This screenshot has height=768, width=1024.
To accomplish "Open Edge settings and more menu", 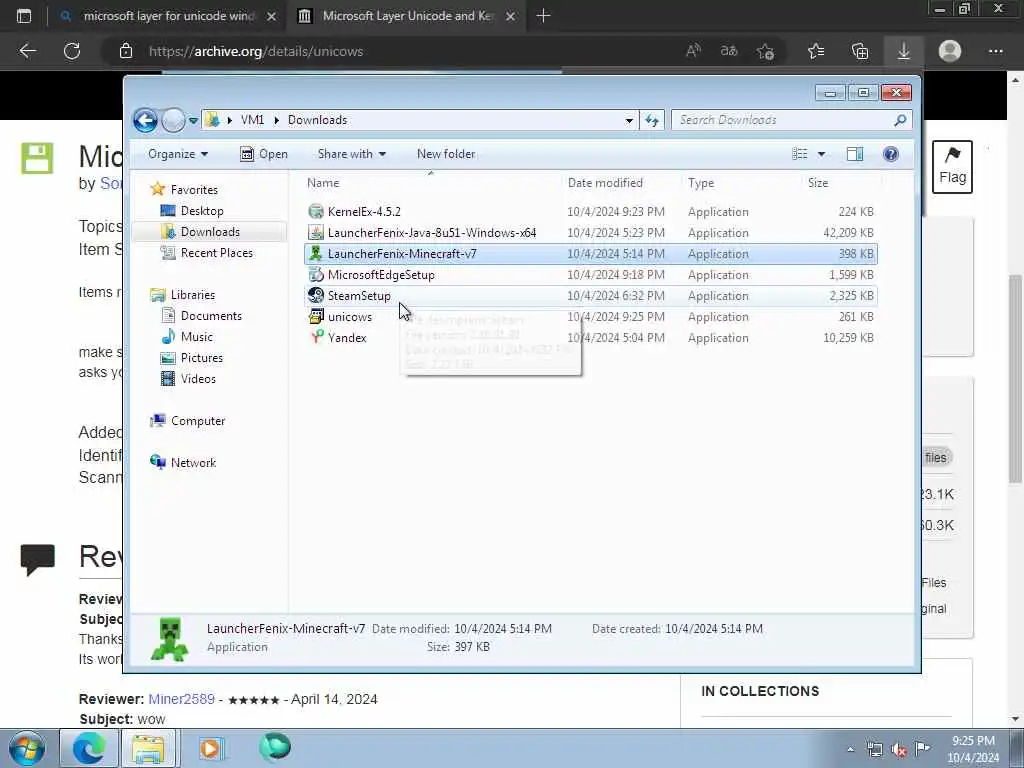I will coord(995,51).
